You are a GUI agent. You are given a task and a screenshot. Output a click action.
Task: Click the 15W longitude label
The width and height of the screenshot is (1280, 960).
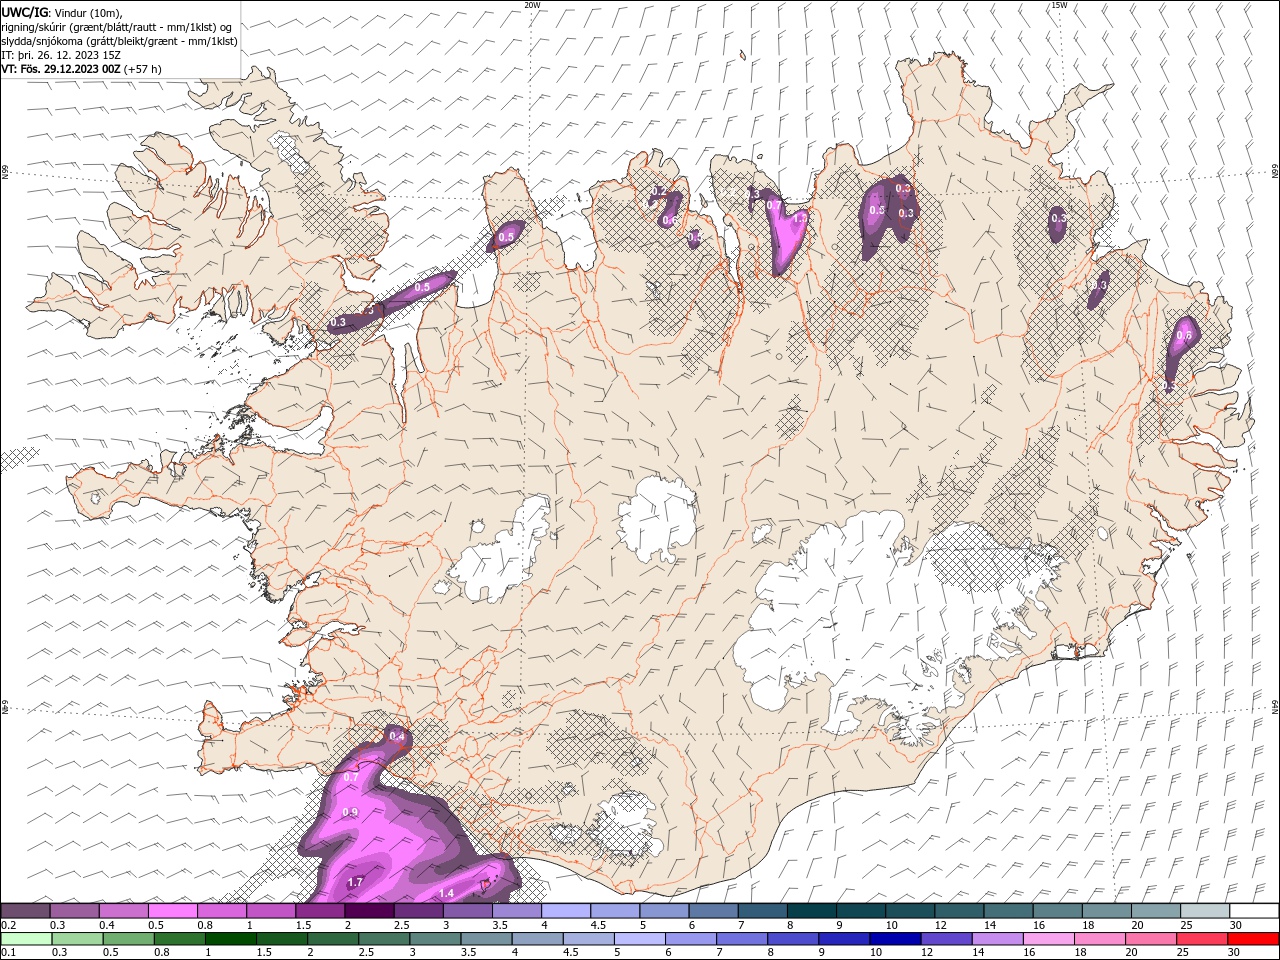(1059, 5)
